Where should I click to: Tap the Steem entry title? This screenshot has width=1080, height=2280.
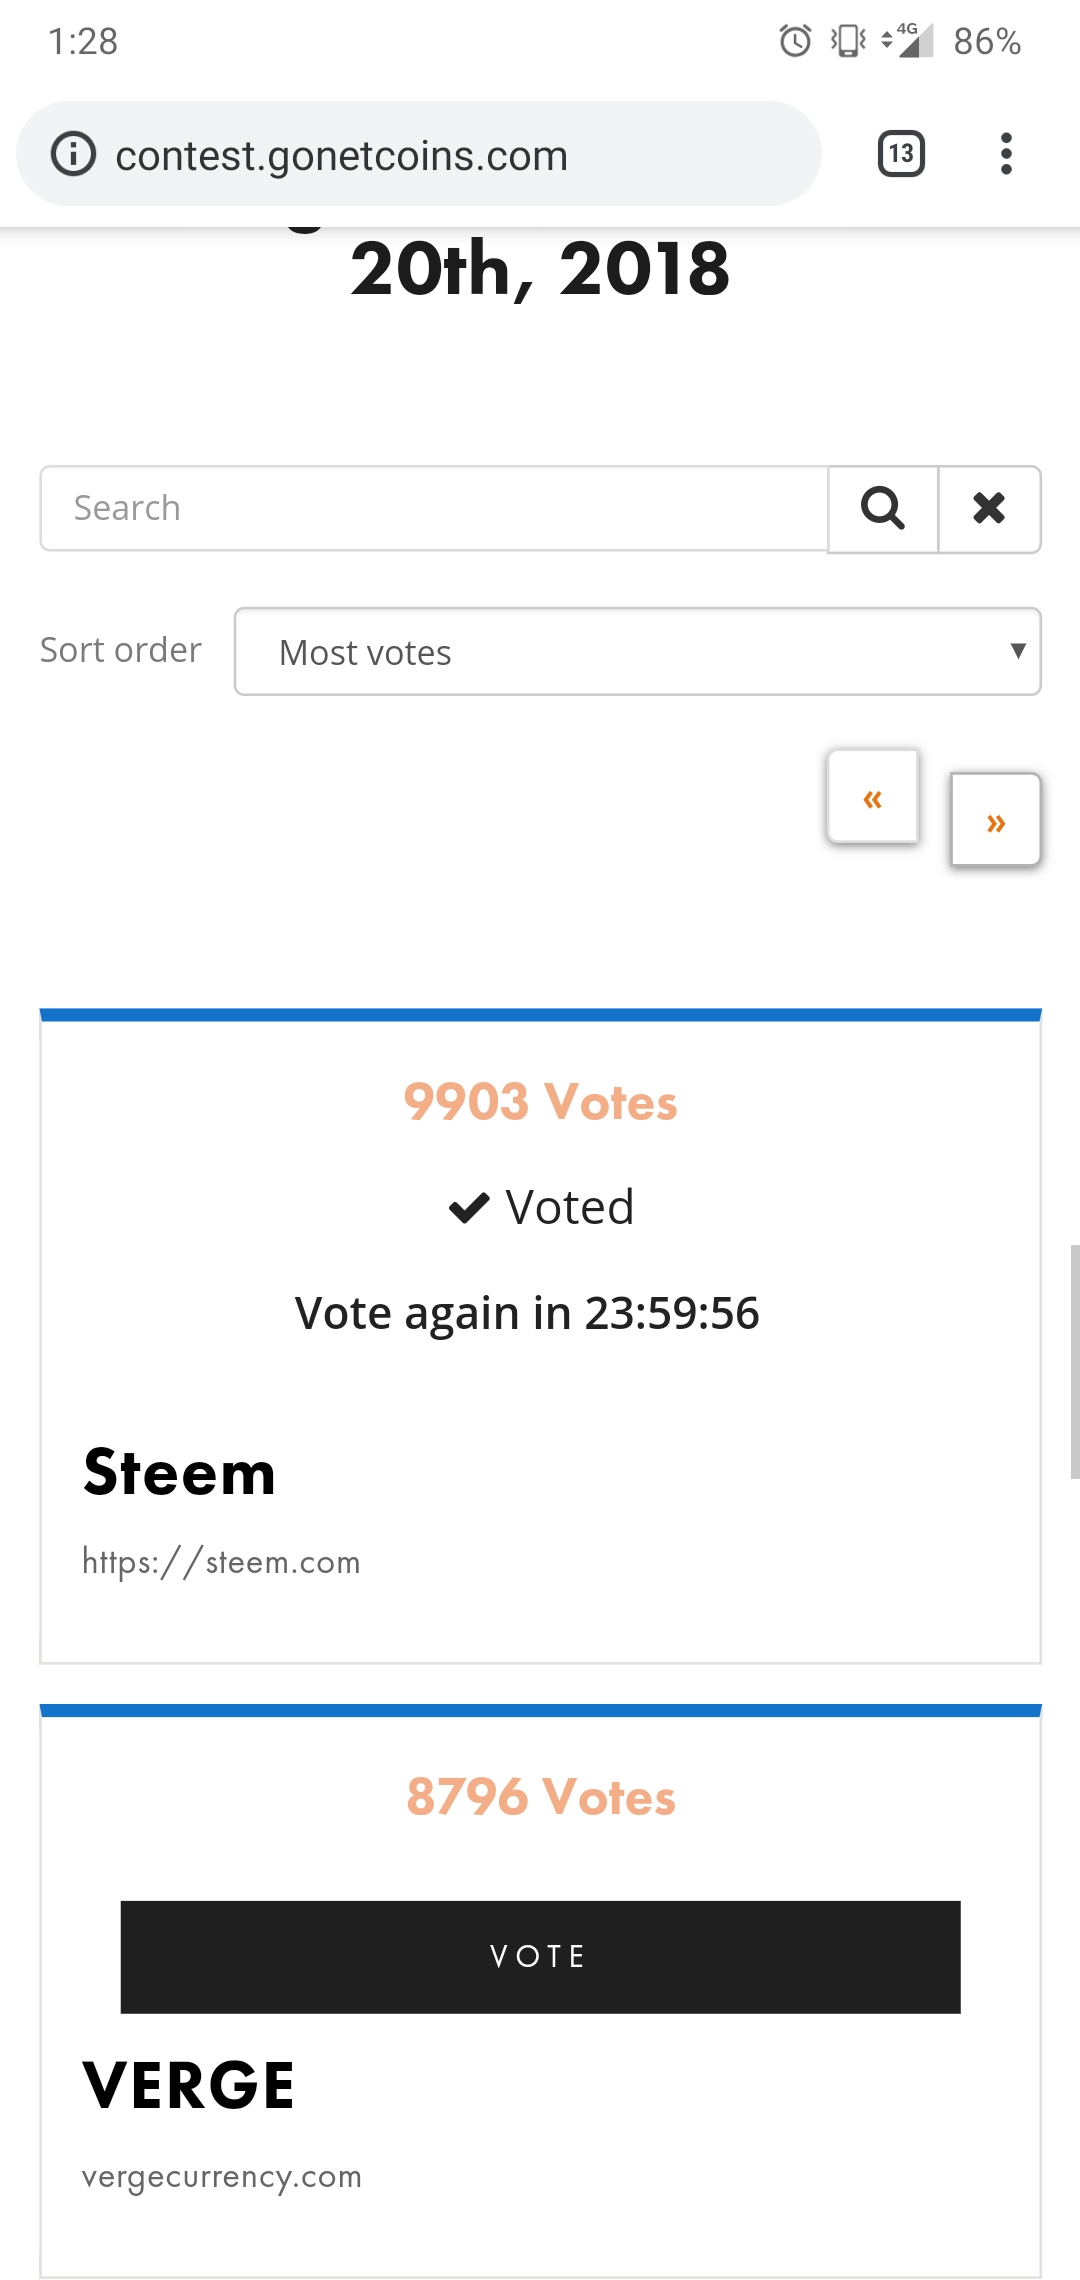[180, 1473]
